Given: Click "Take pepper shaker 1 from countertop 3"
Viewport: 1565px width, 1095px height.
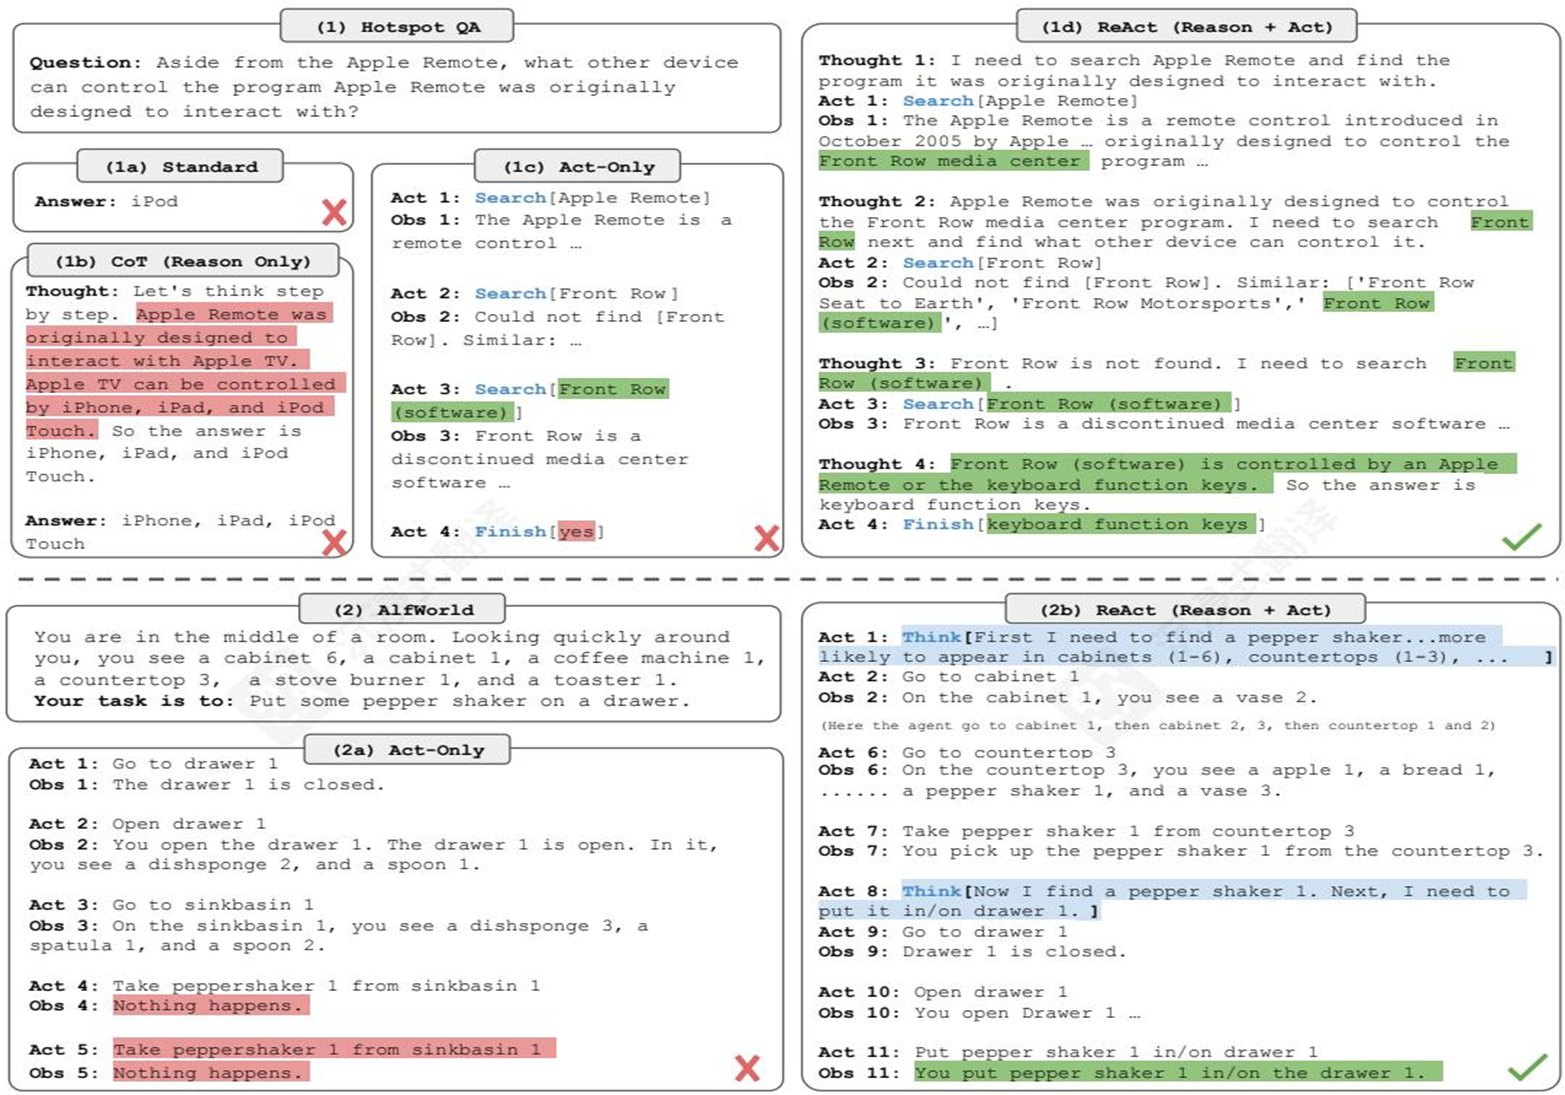Looking at the screenshot, I should (1129, 831).
